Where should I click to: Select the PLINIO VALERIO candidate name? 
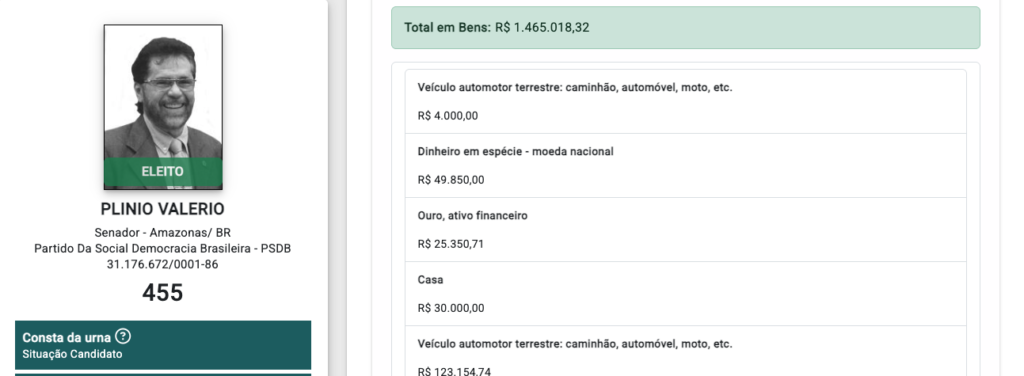[163, 209]
